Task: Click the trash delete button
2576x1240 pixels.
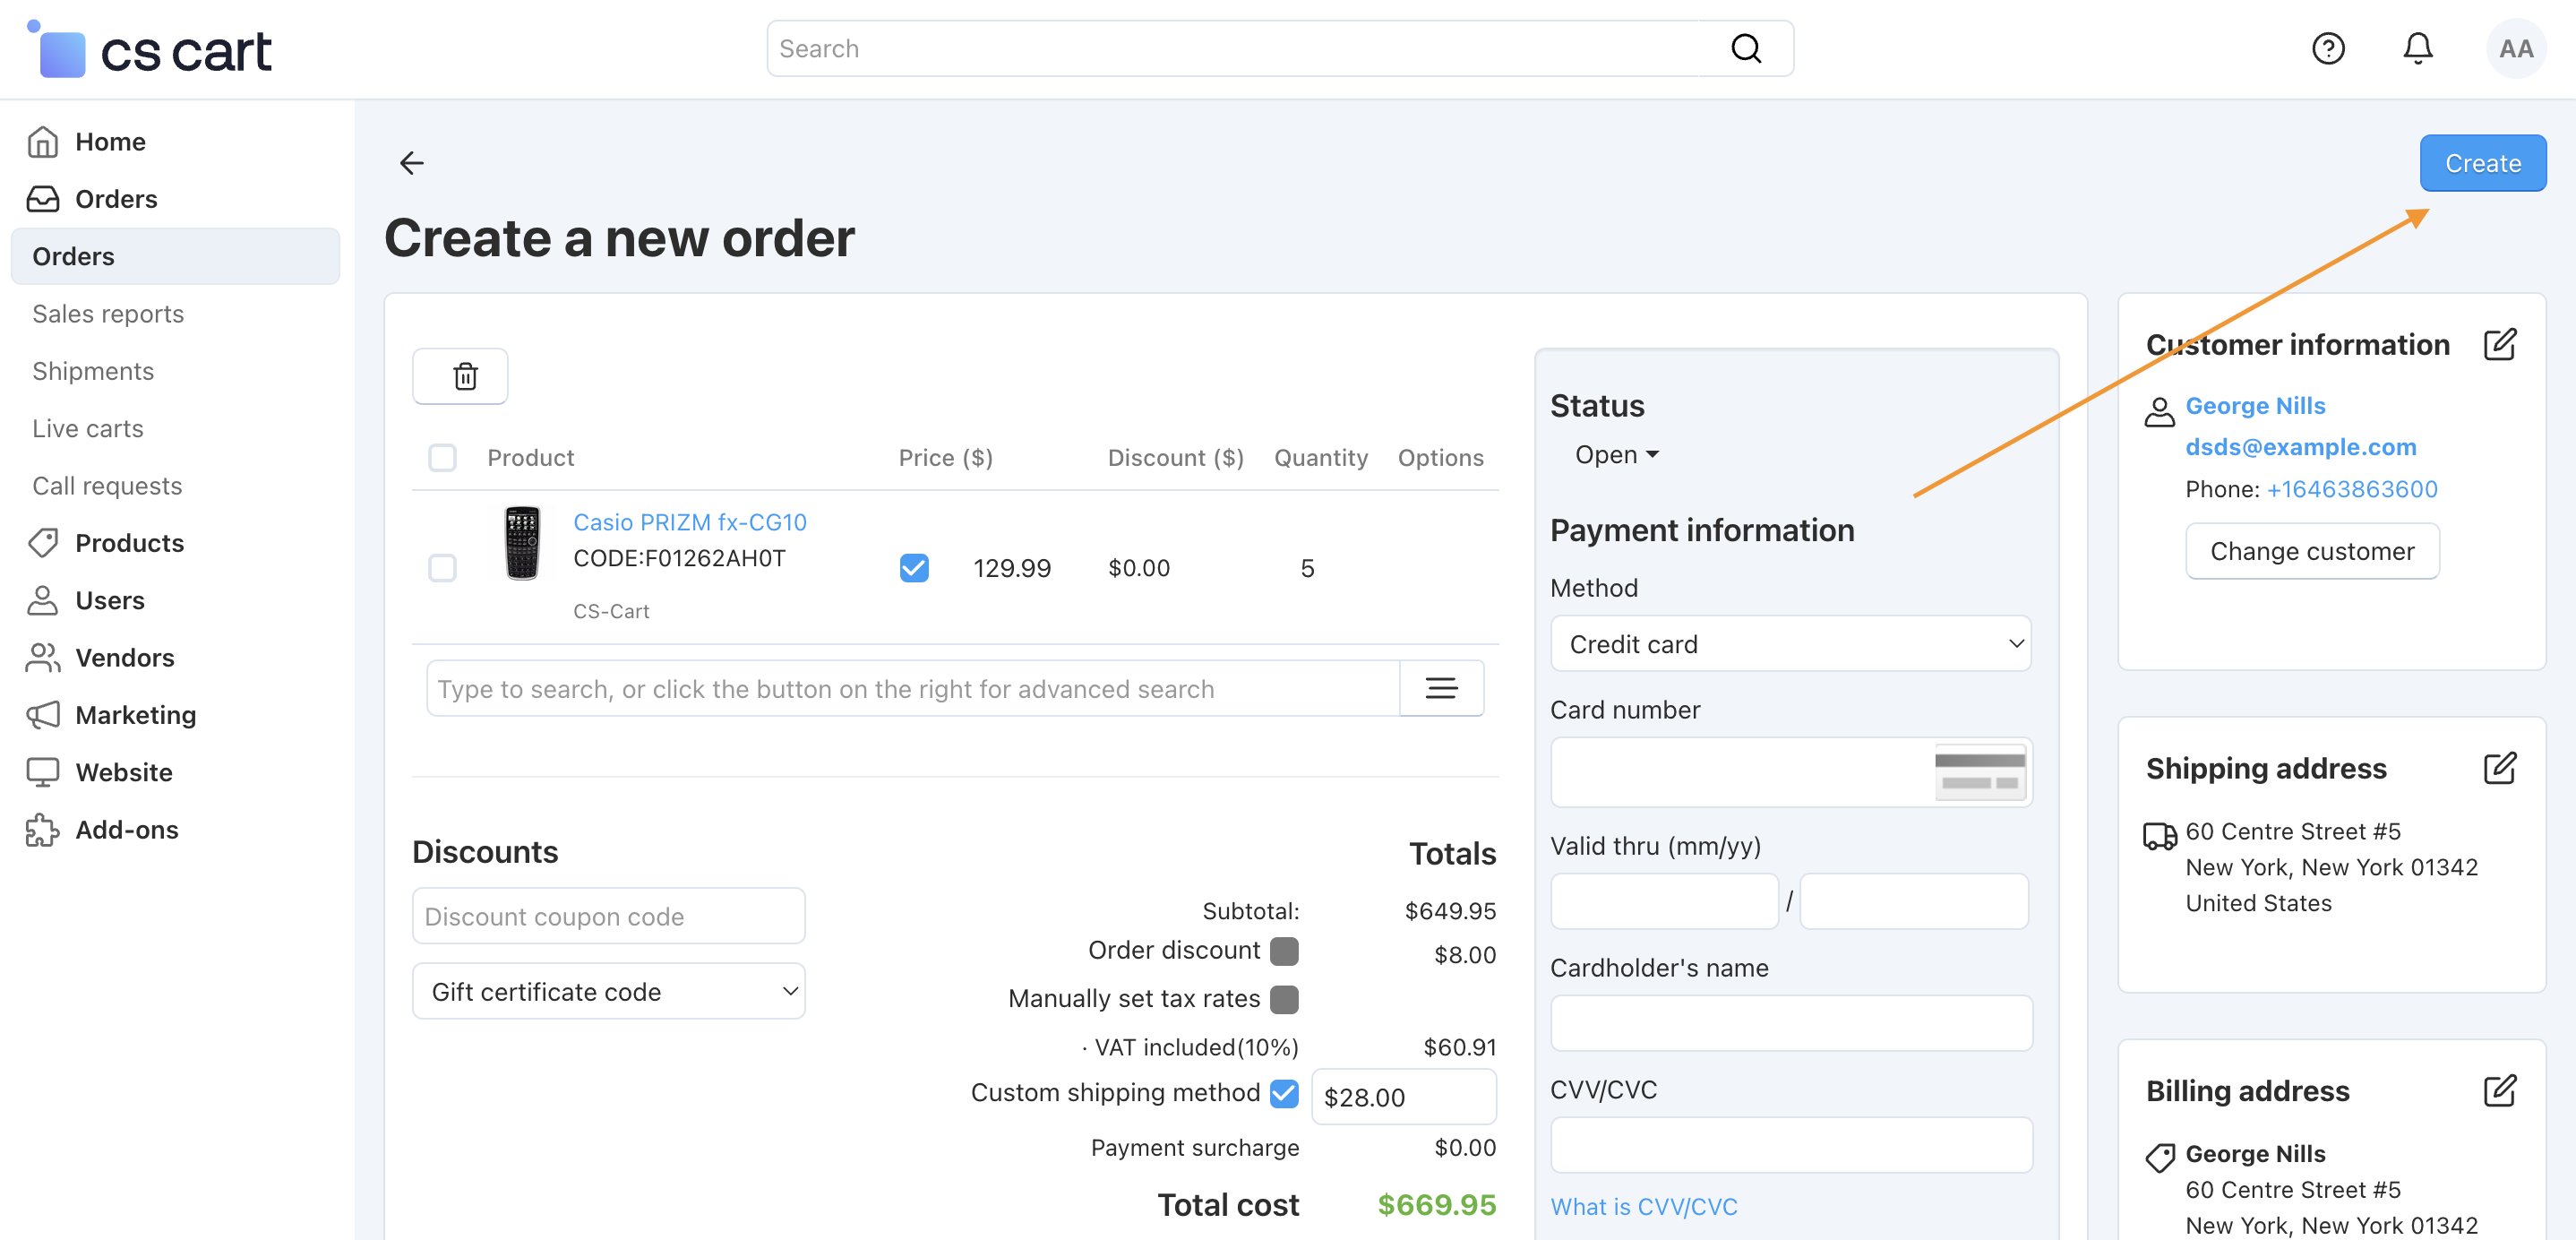Action: coord(461,376)
